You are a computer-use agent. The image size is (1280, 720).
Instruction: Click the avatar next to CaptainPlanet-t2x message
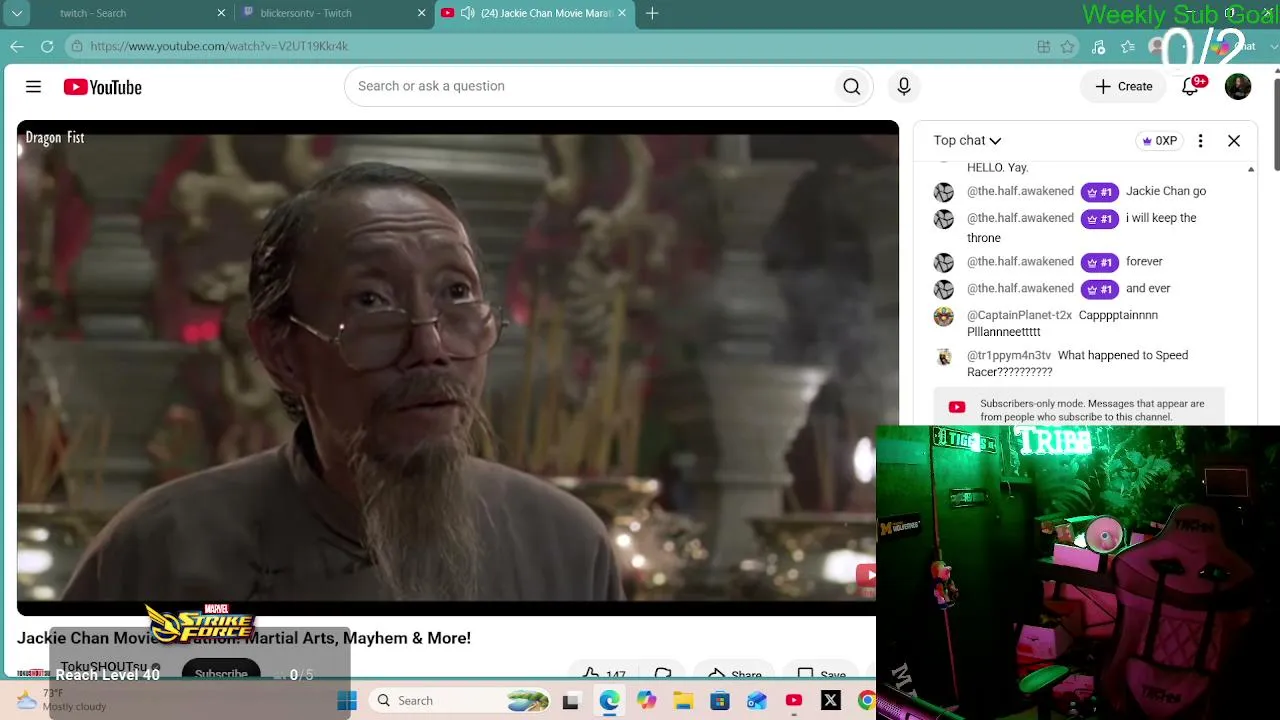coord(944,317)
